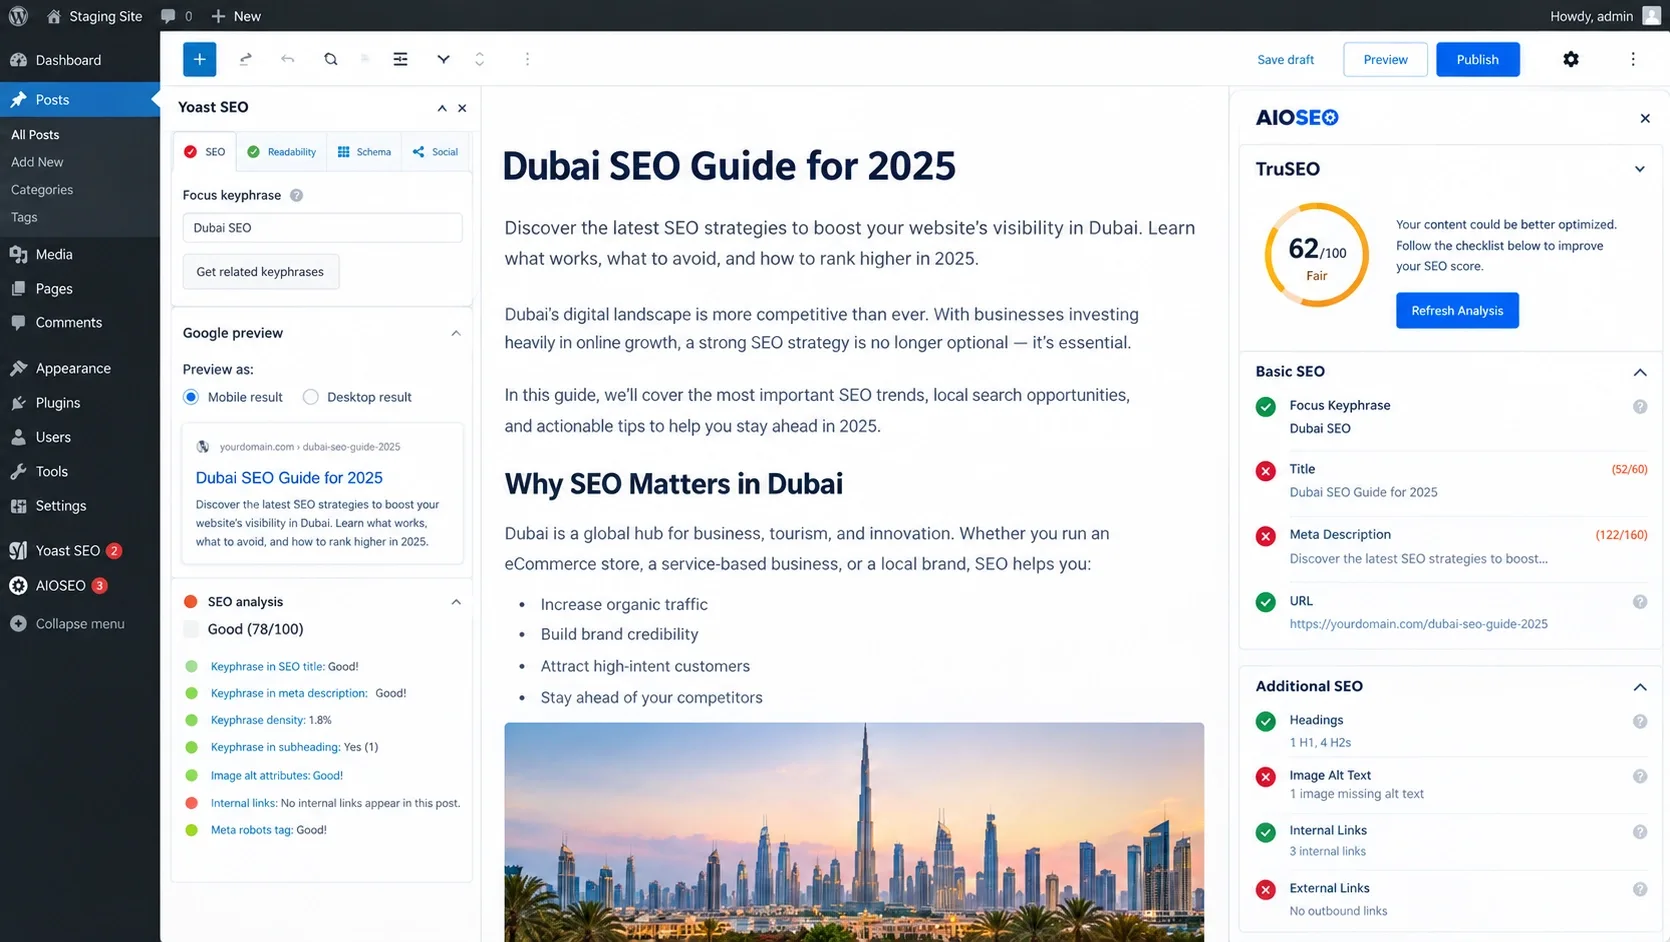Click the Settings icon in sidebar

[x=18, y=505]
